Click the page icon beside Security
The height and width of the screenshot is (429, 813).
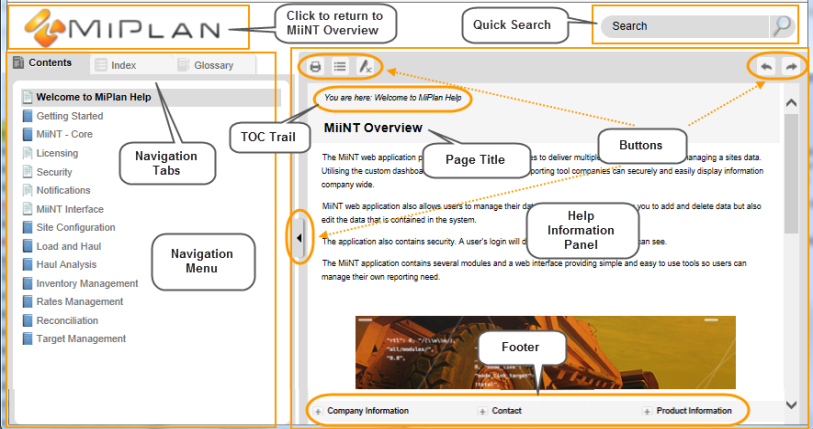27,172
